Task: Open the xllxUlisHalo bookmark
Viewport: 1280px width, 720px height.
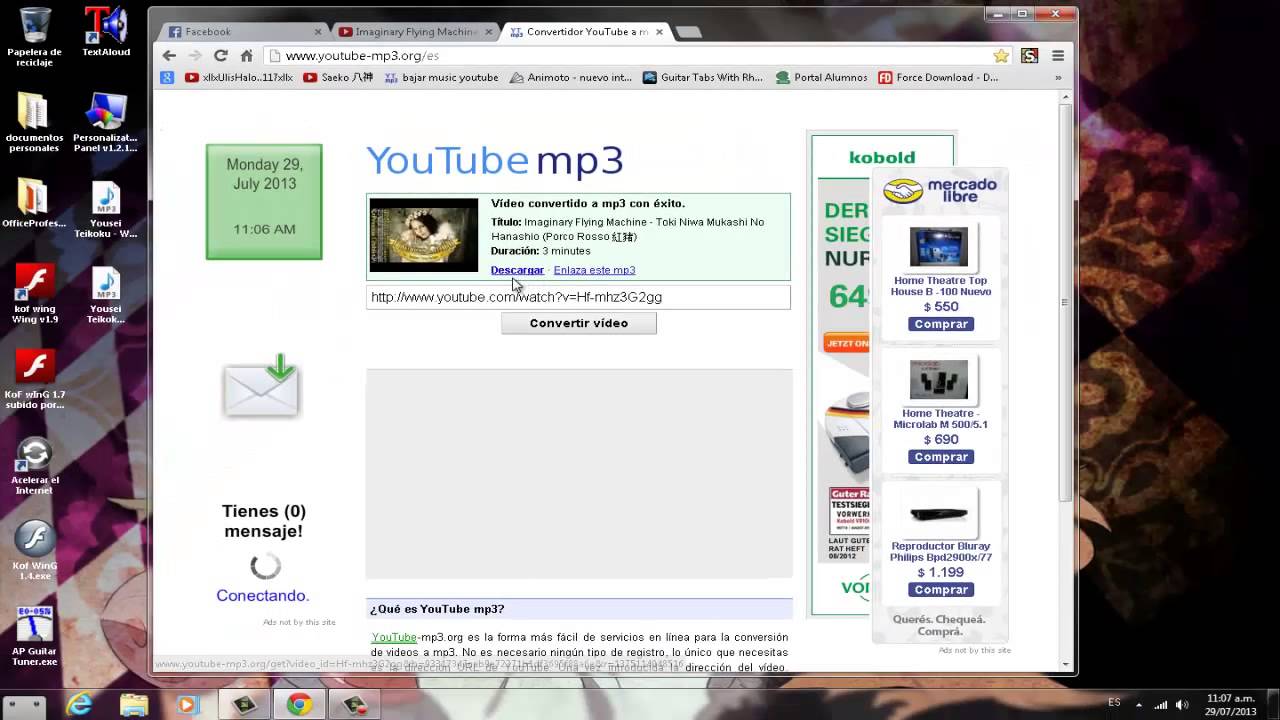Action: [239, 77]
